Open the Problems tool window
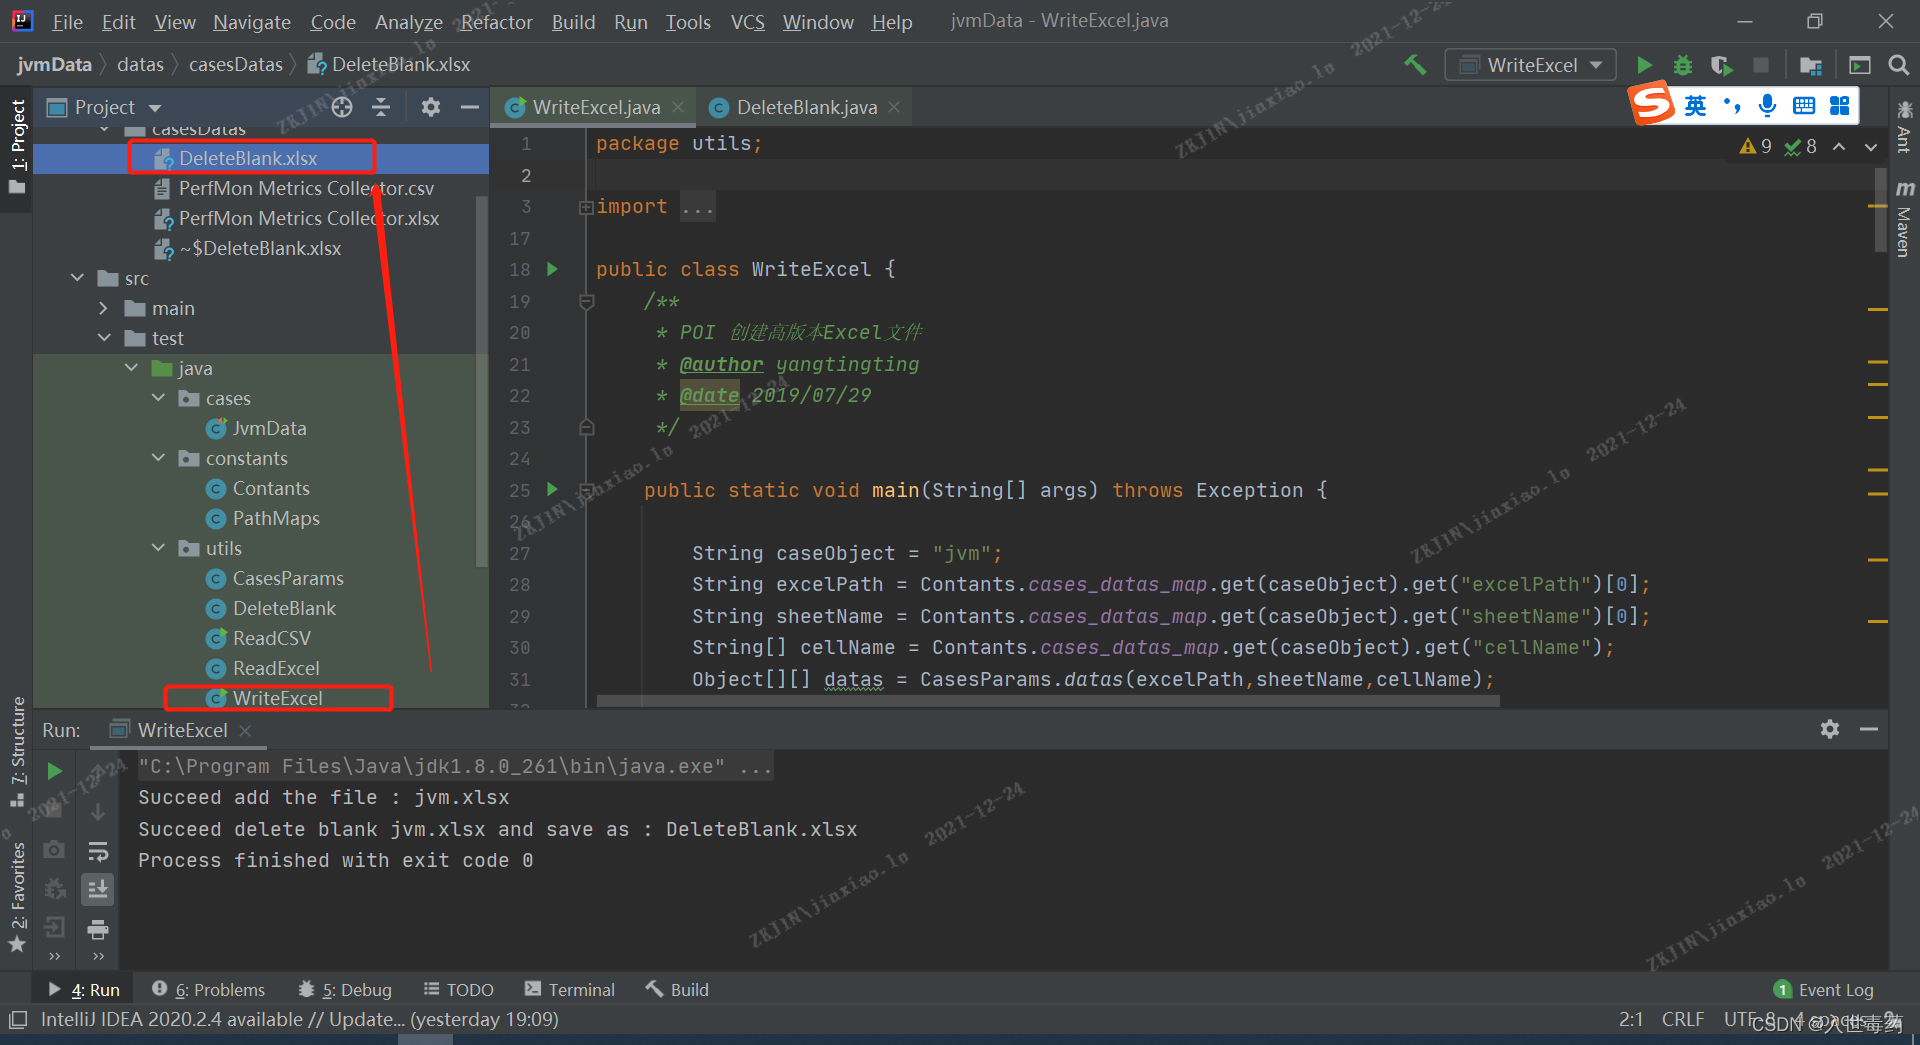 [x=208, y=989]
